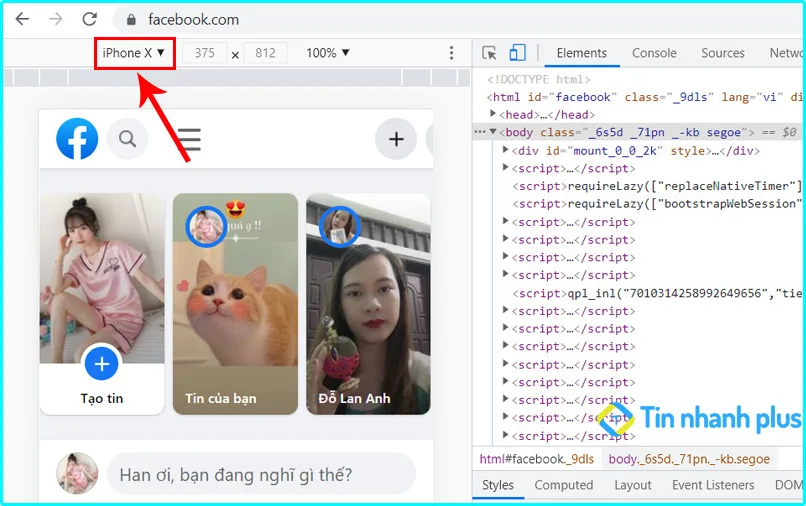Click the html#facebook._9dls breadcrumb
The image size is (806, 506).
tap(536, 459)
